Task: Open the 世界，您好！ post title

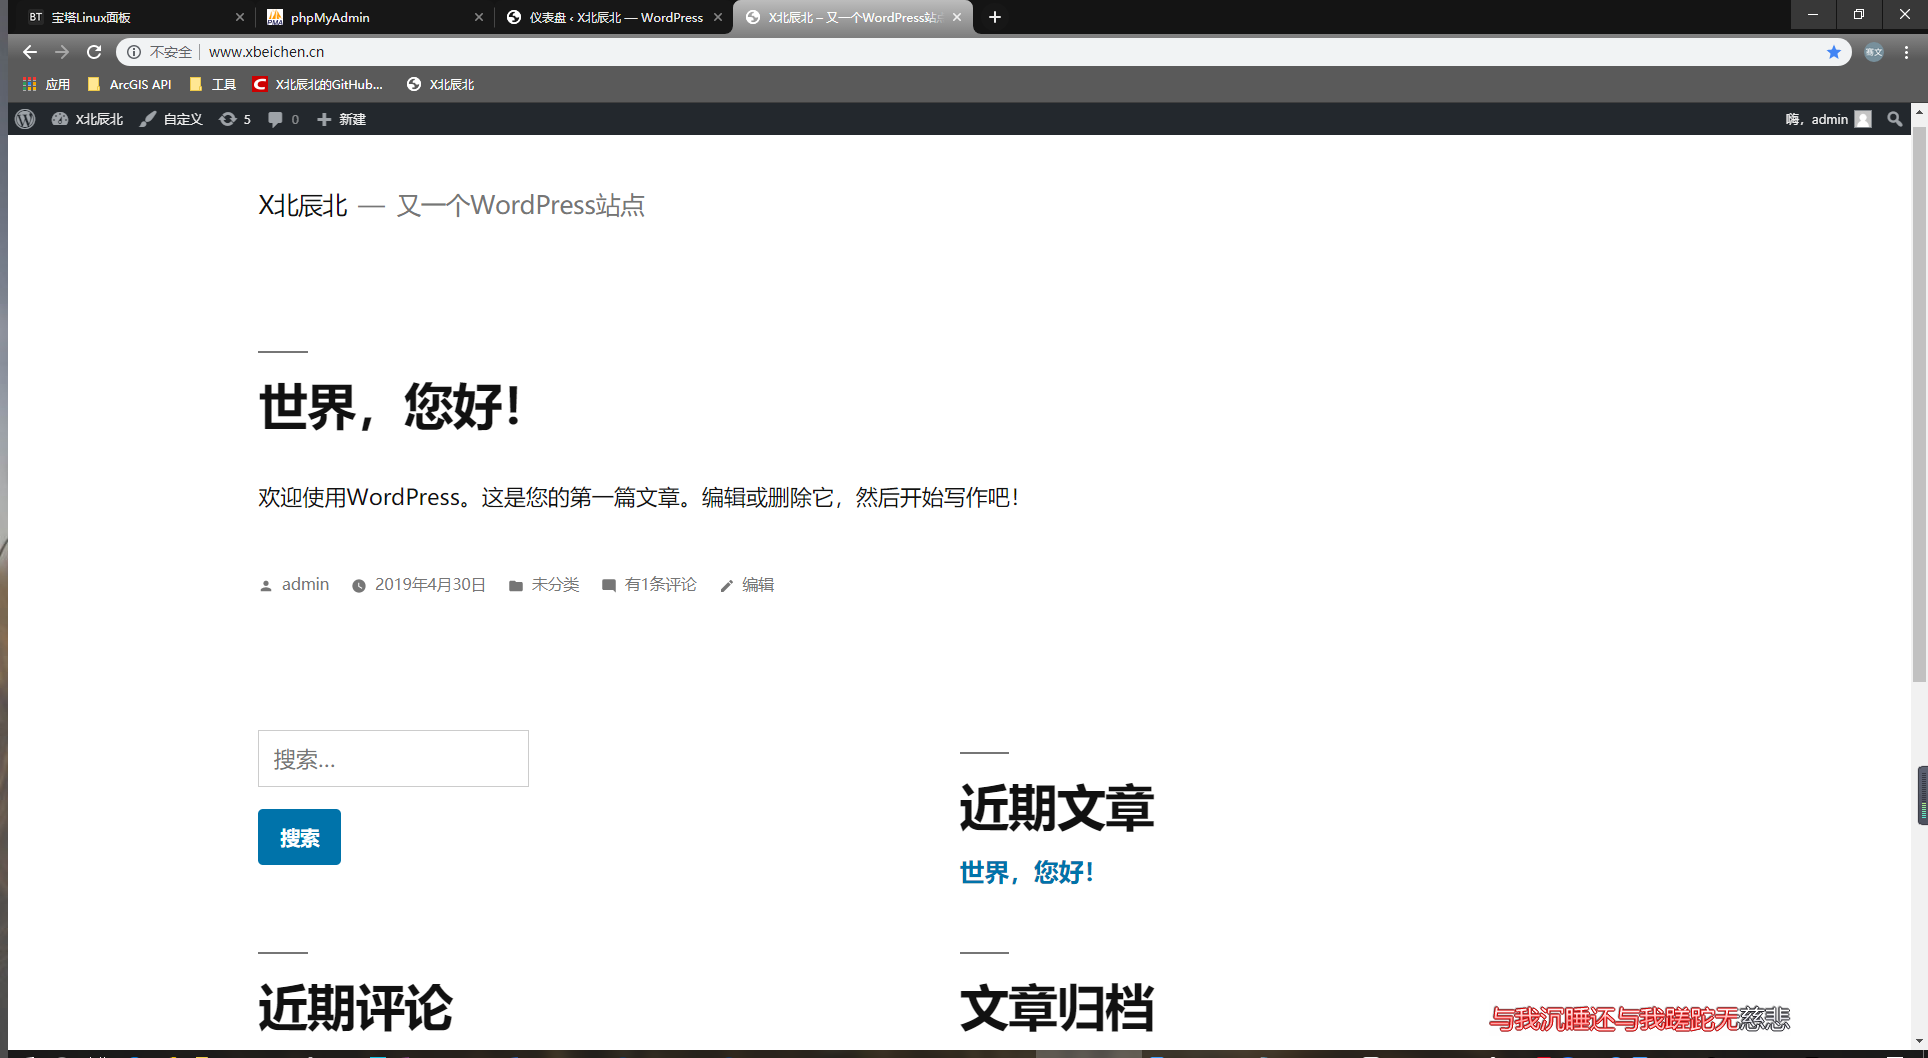Action: (x=389, y=406)
